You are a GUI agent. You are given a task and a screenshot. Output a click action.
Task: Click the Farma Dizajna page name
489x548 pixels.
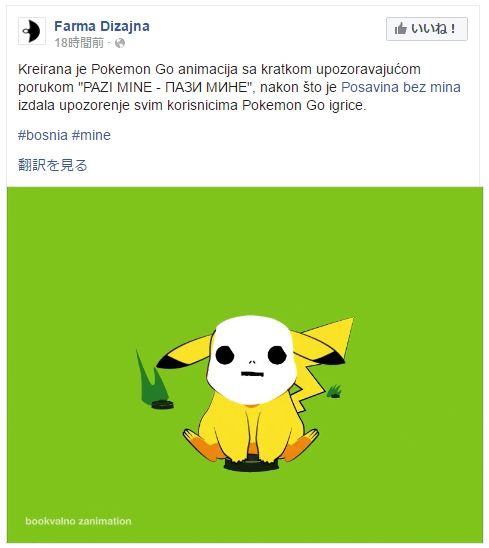click(102, 26)
